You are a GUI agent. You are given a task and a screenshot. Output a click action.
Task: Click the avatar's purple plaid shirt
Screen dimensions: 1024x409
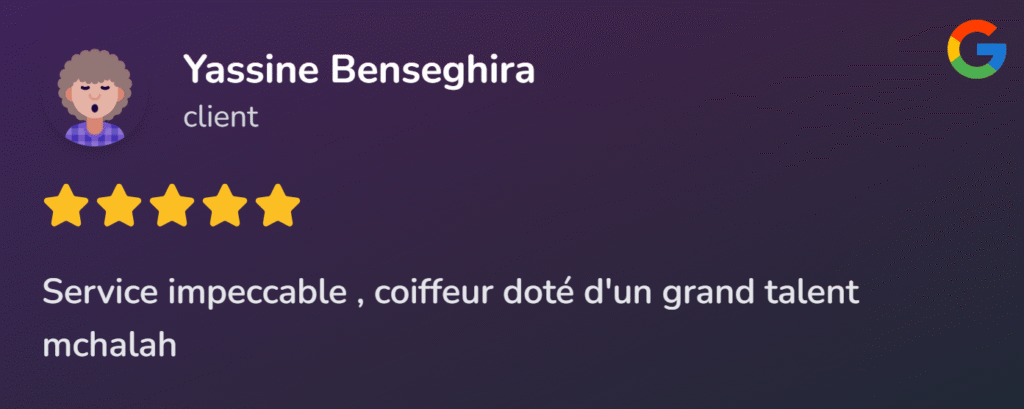[x=95, y=134]
